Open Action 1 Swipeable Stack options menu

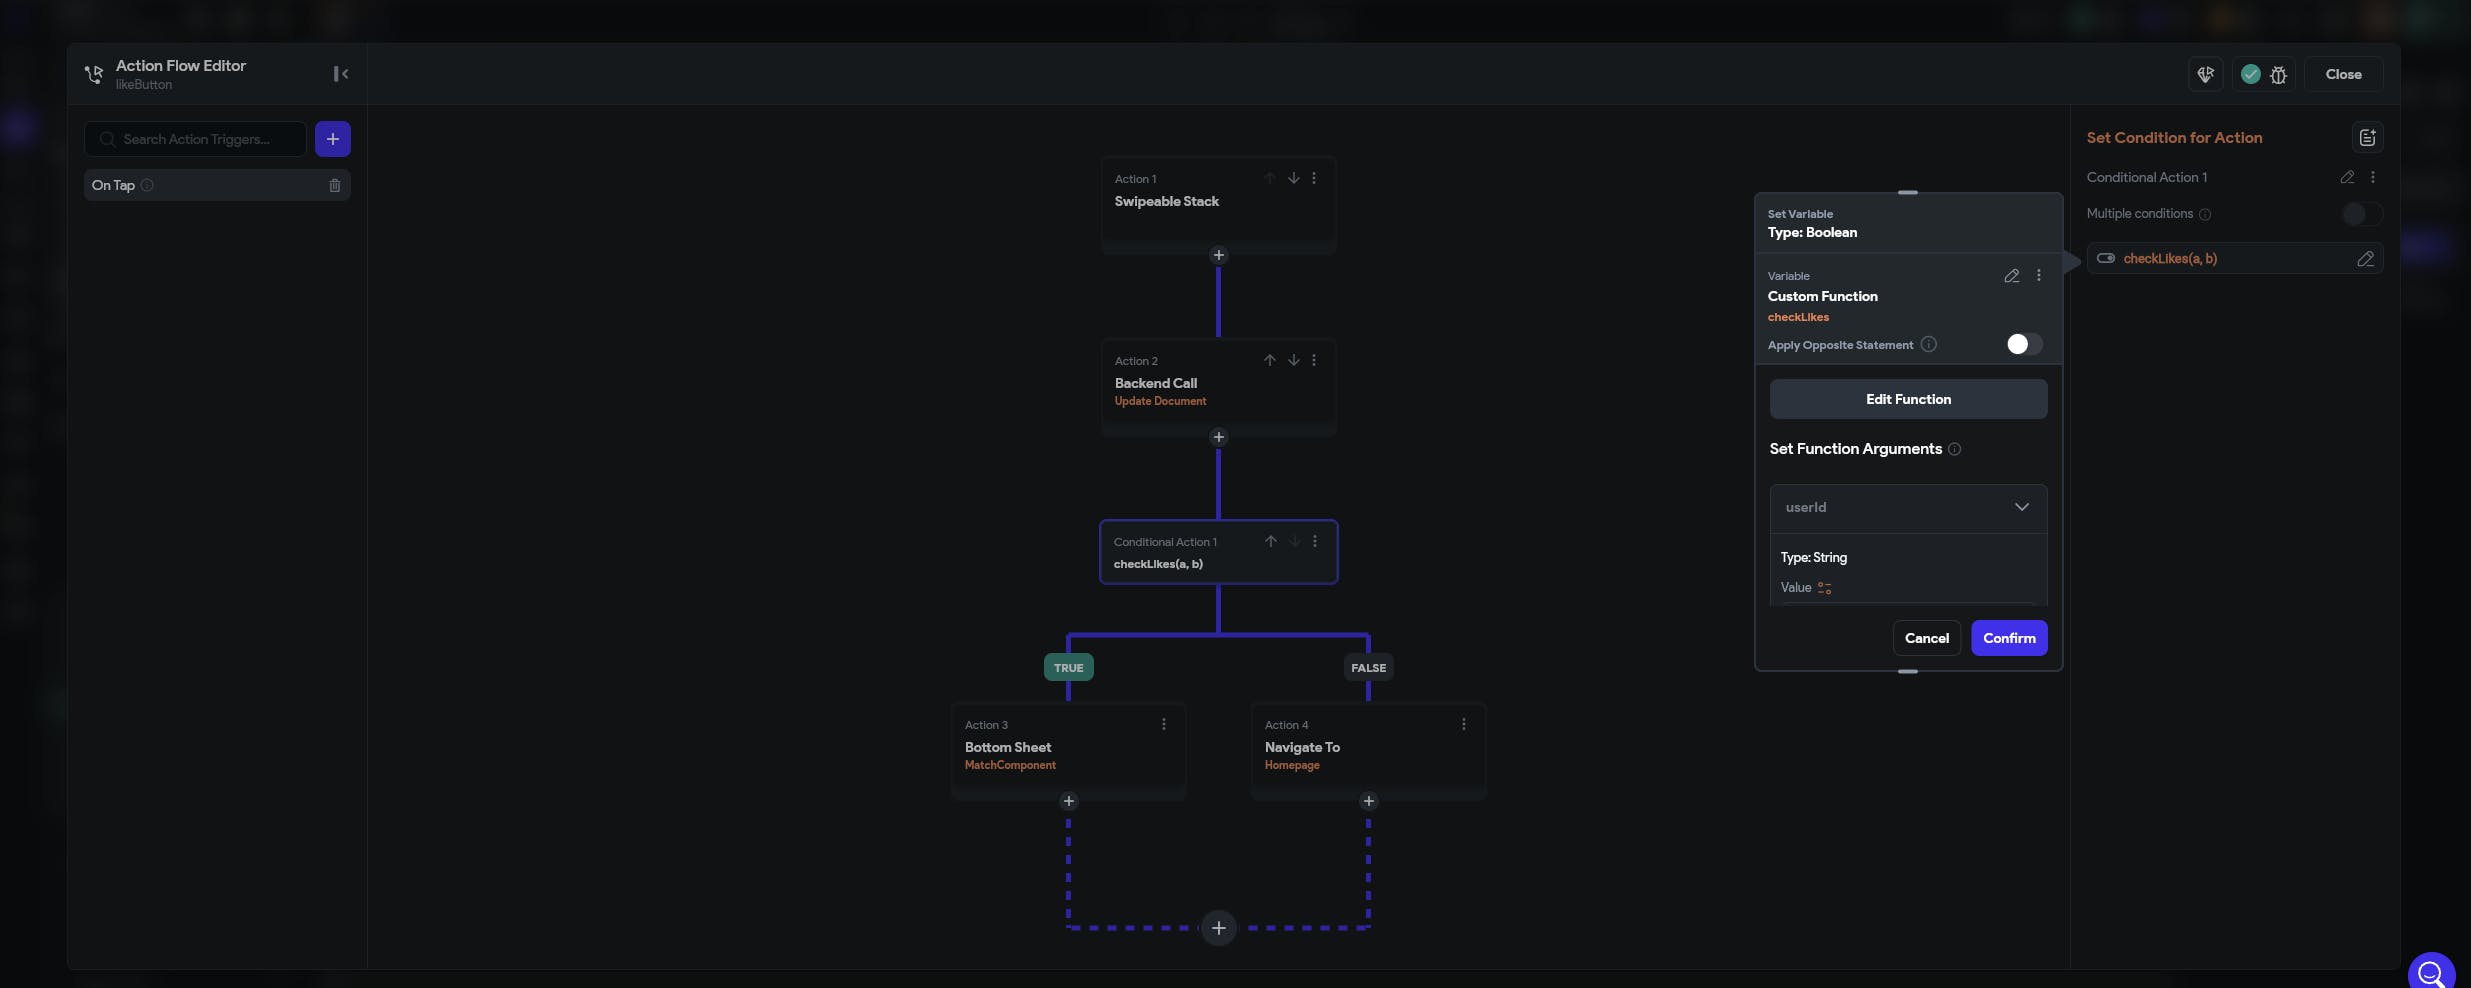[1314, 178]
